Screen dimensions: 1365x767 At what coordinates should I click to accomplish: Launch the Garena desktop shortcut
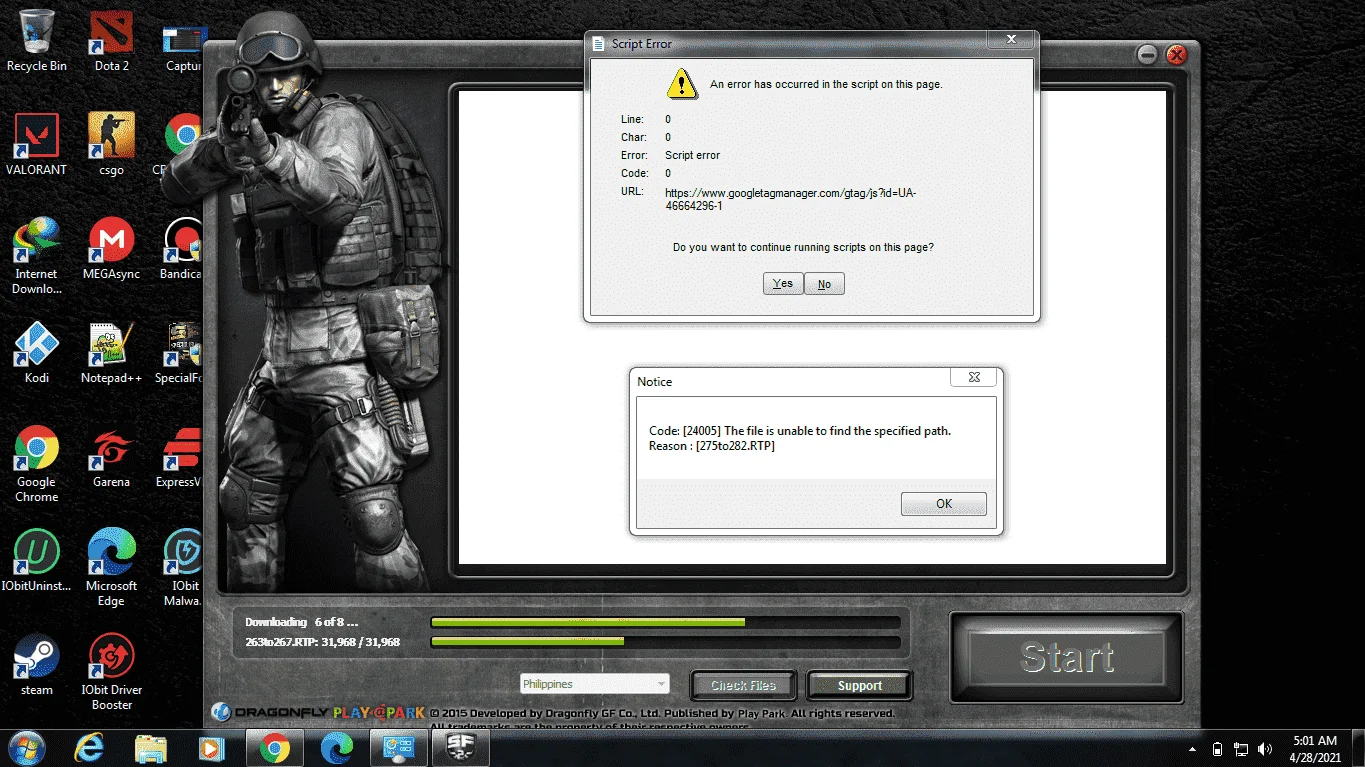pos(111,456)
